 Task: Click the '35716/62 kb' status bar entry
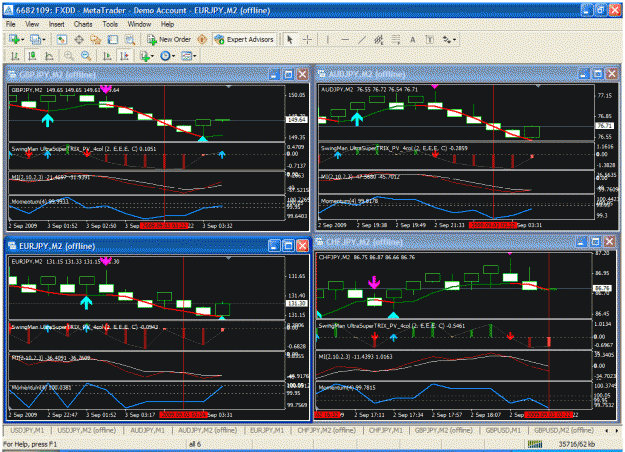click(x=577, y=444)
